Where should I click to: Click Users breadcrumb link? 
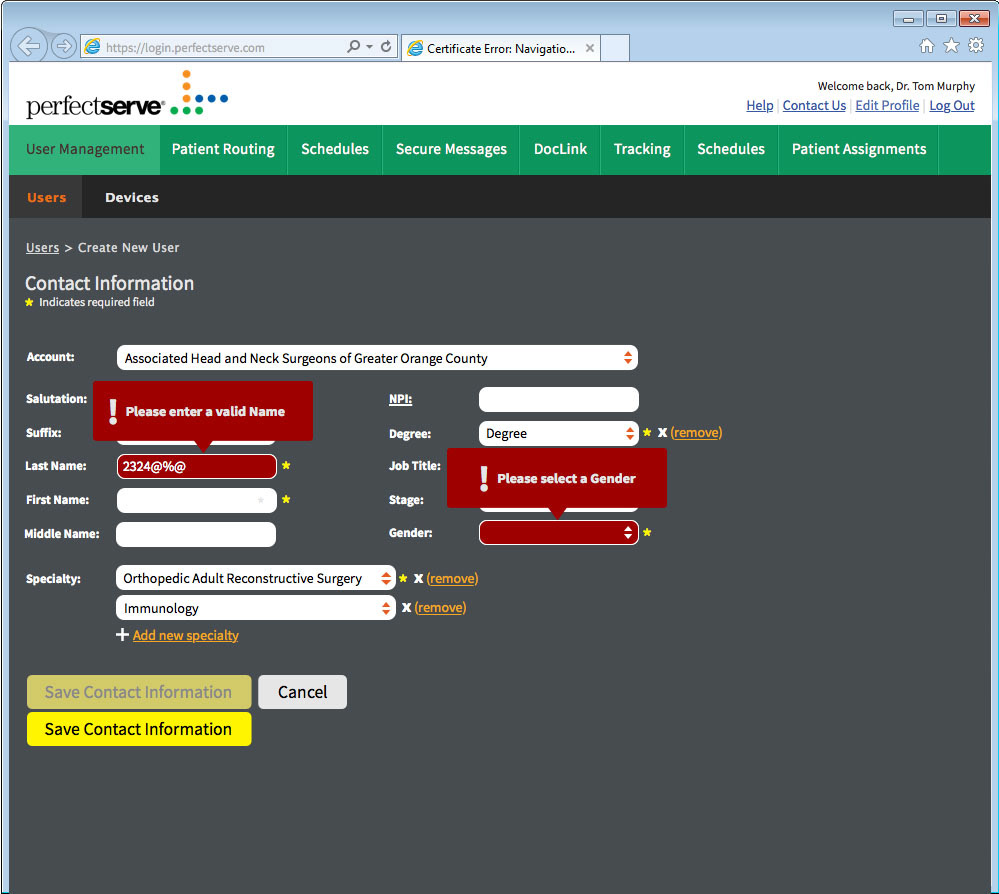(42, 248)
